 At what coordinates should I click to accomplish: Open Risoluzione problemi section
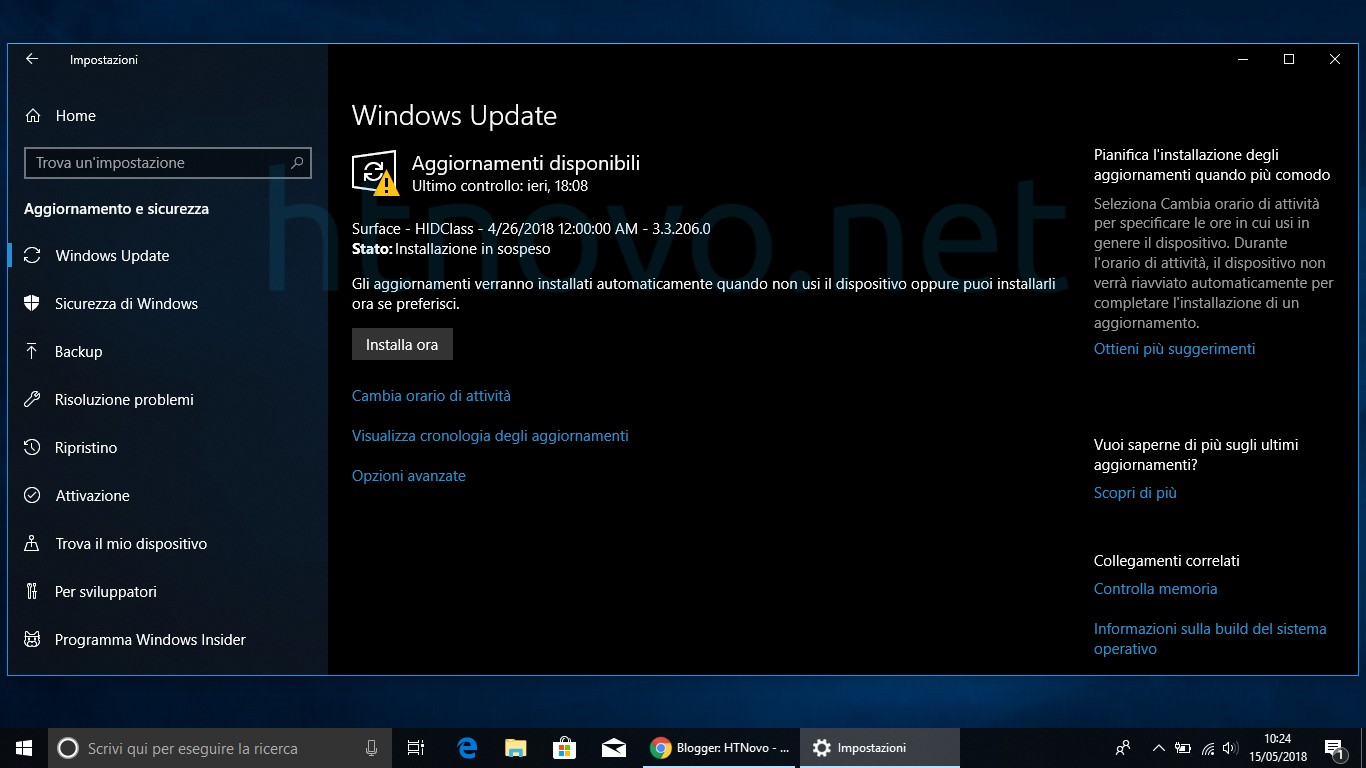(x=168, y=400)
